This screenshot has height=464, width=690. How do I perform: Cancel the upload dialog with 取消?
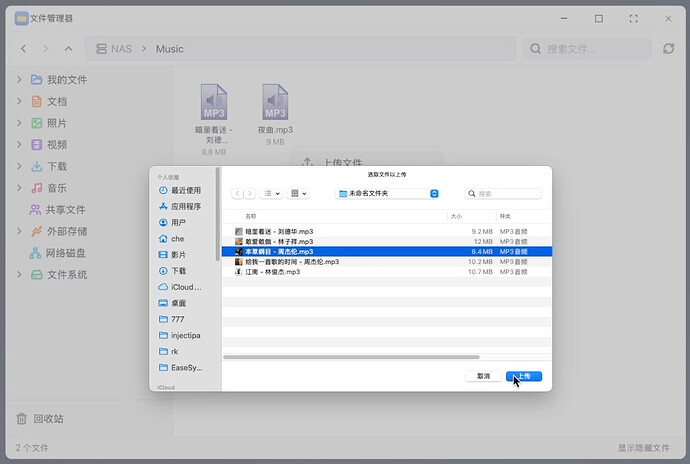(483, 376)
